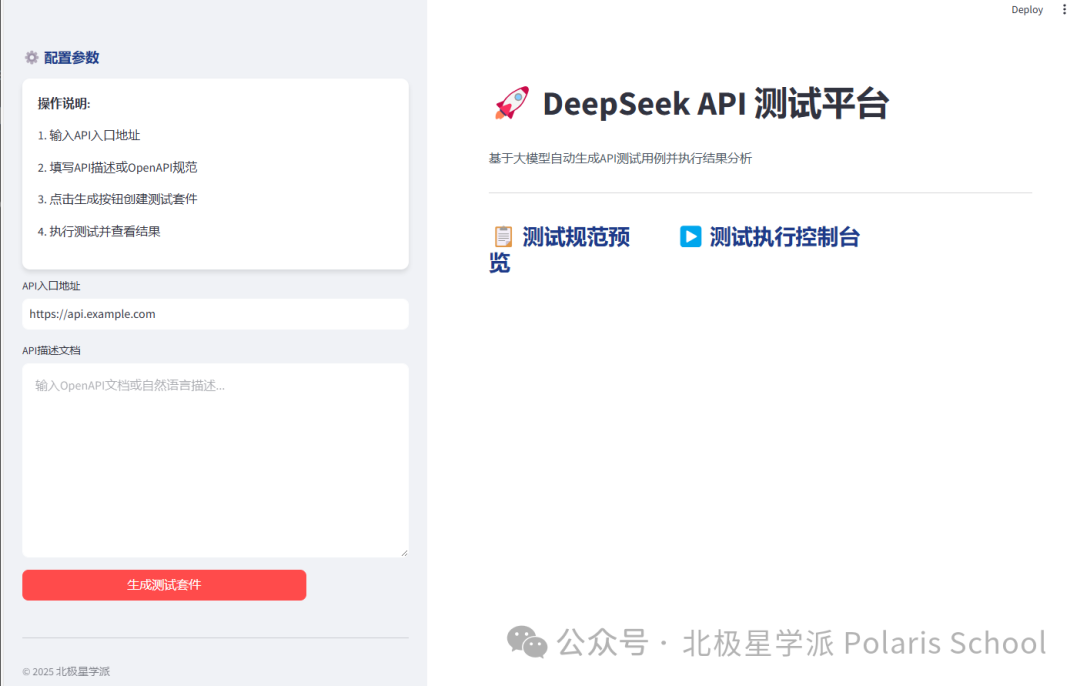Screen dimensions: 1080x686
Task: Click step 3 点击生成按钮创建测试套件
Action: coord(117,199)
